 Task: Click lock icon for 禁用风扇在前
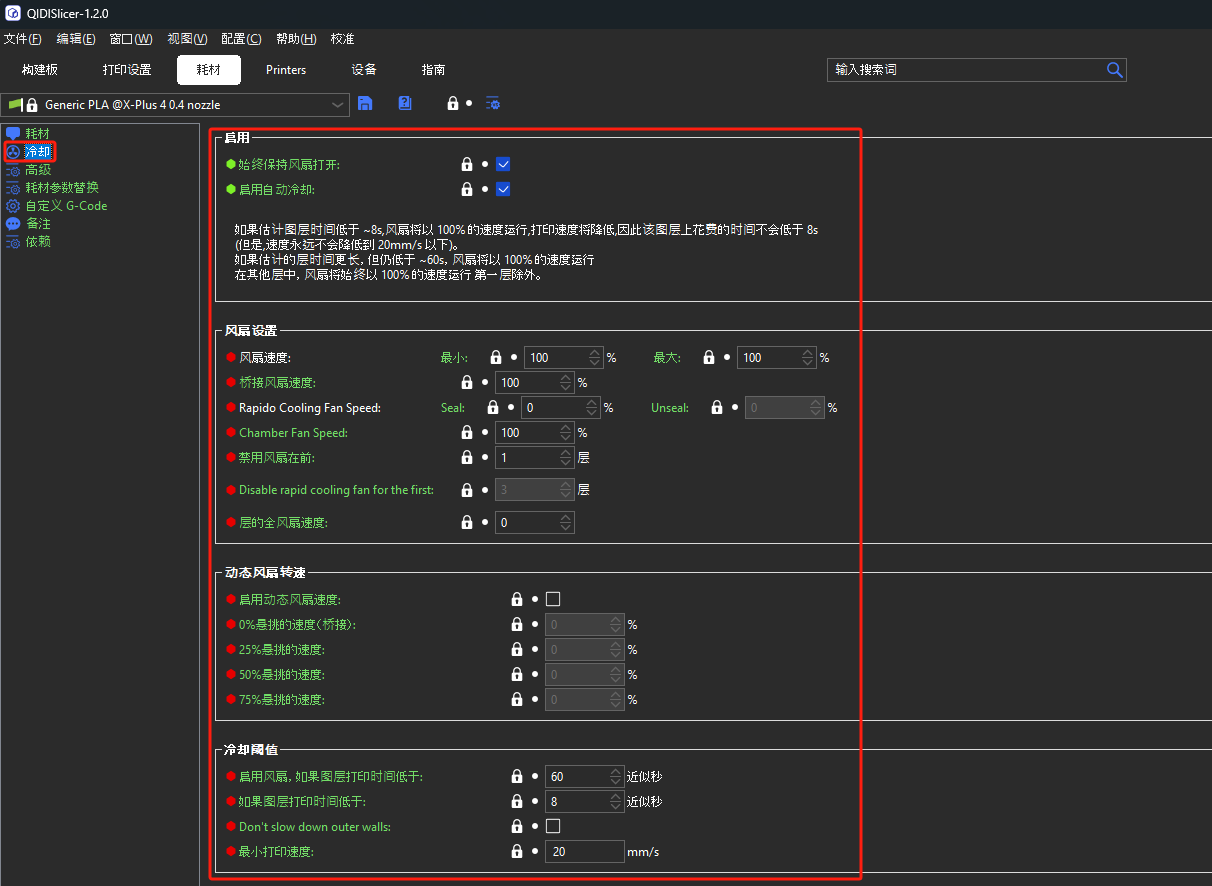coord(466,457)
